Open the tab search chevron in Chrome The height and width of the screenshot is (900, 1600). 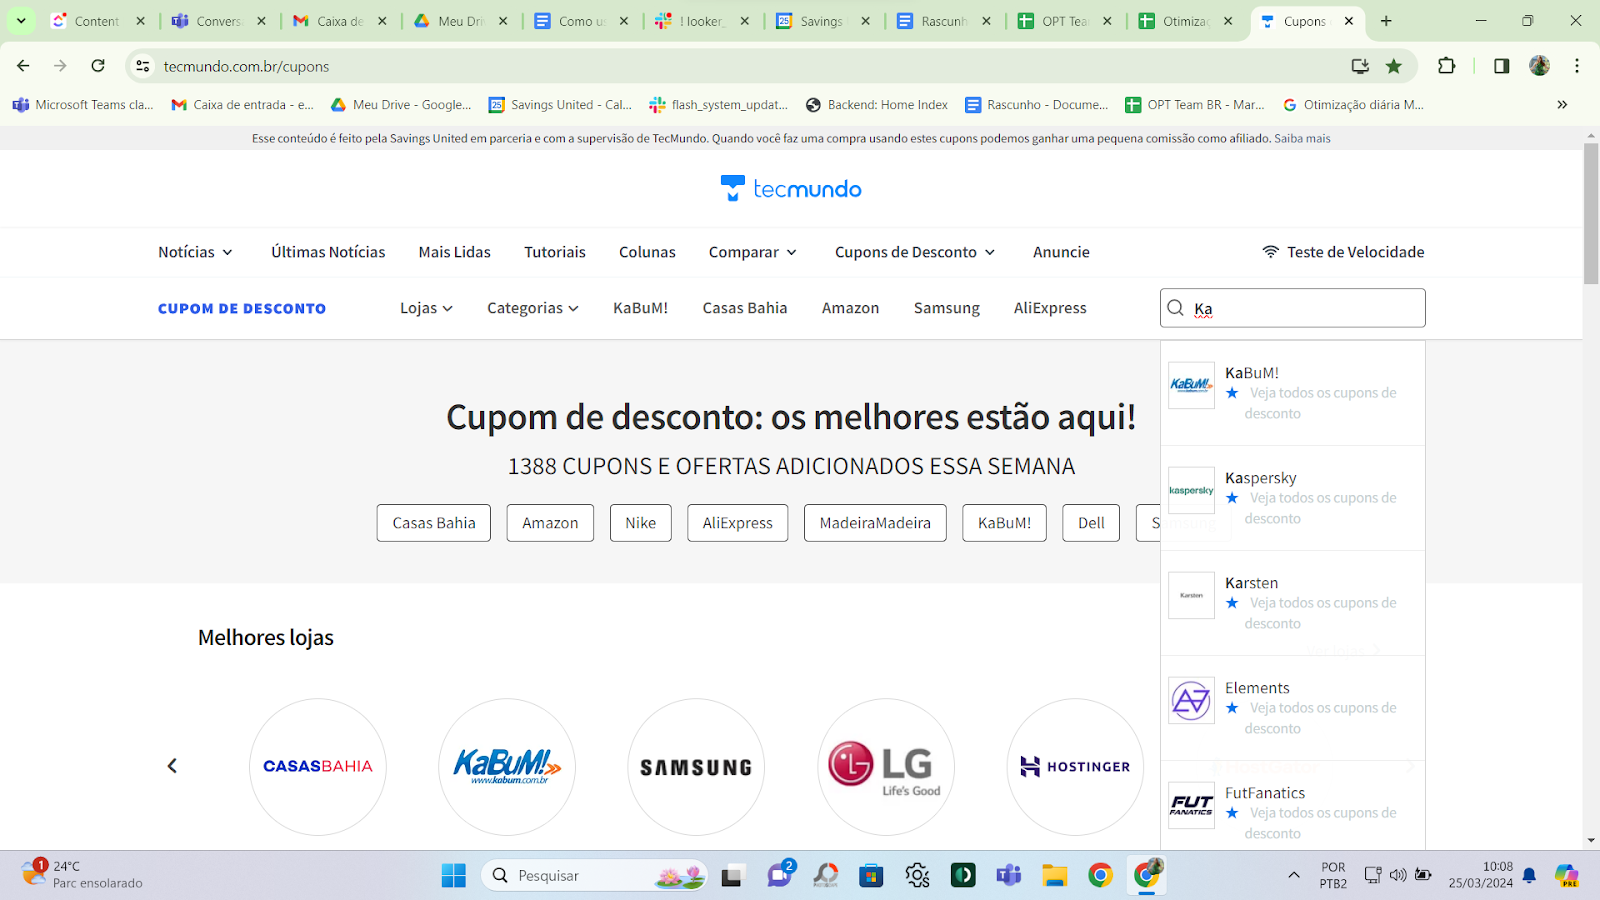point(21,21)
